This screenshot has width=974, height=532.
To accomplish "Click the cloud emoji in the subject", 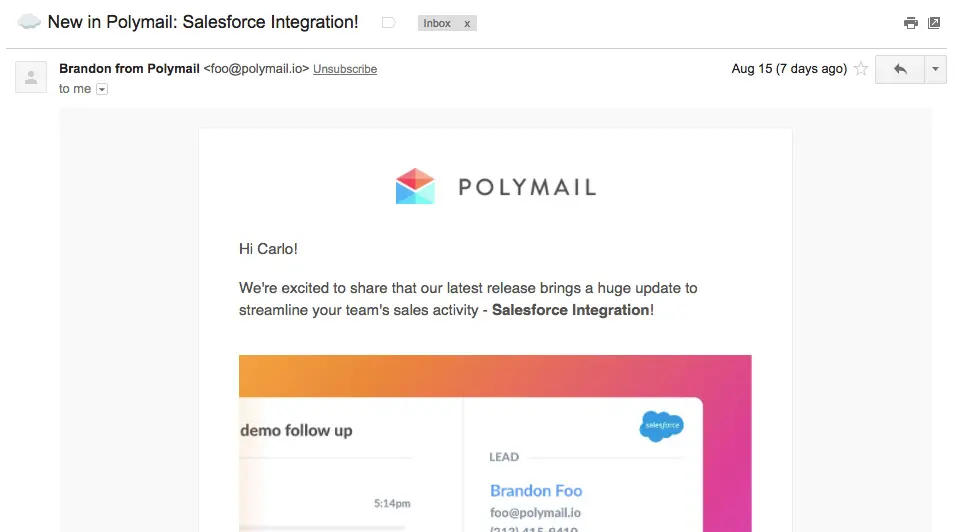I will click(30, 22).
